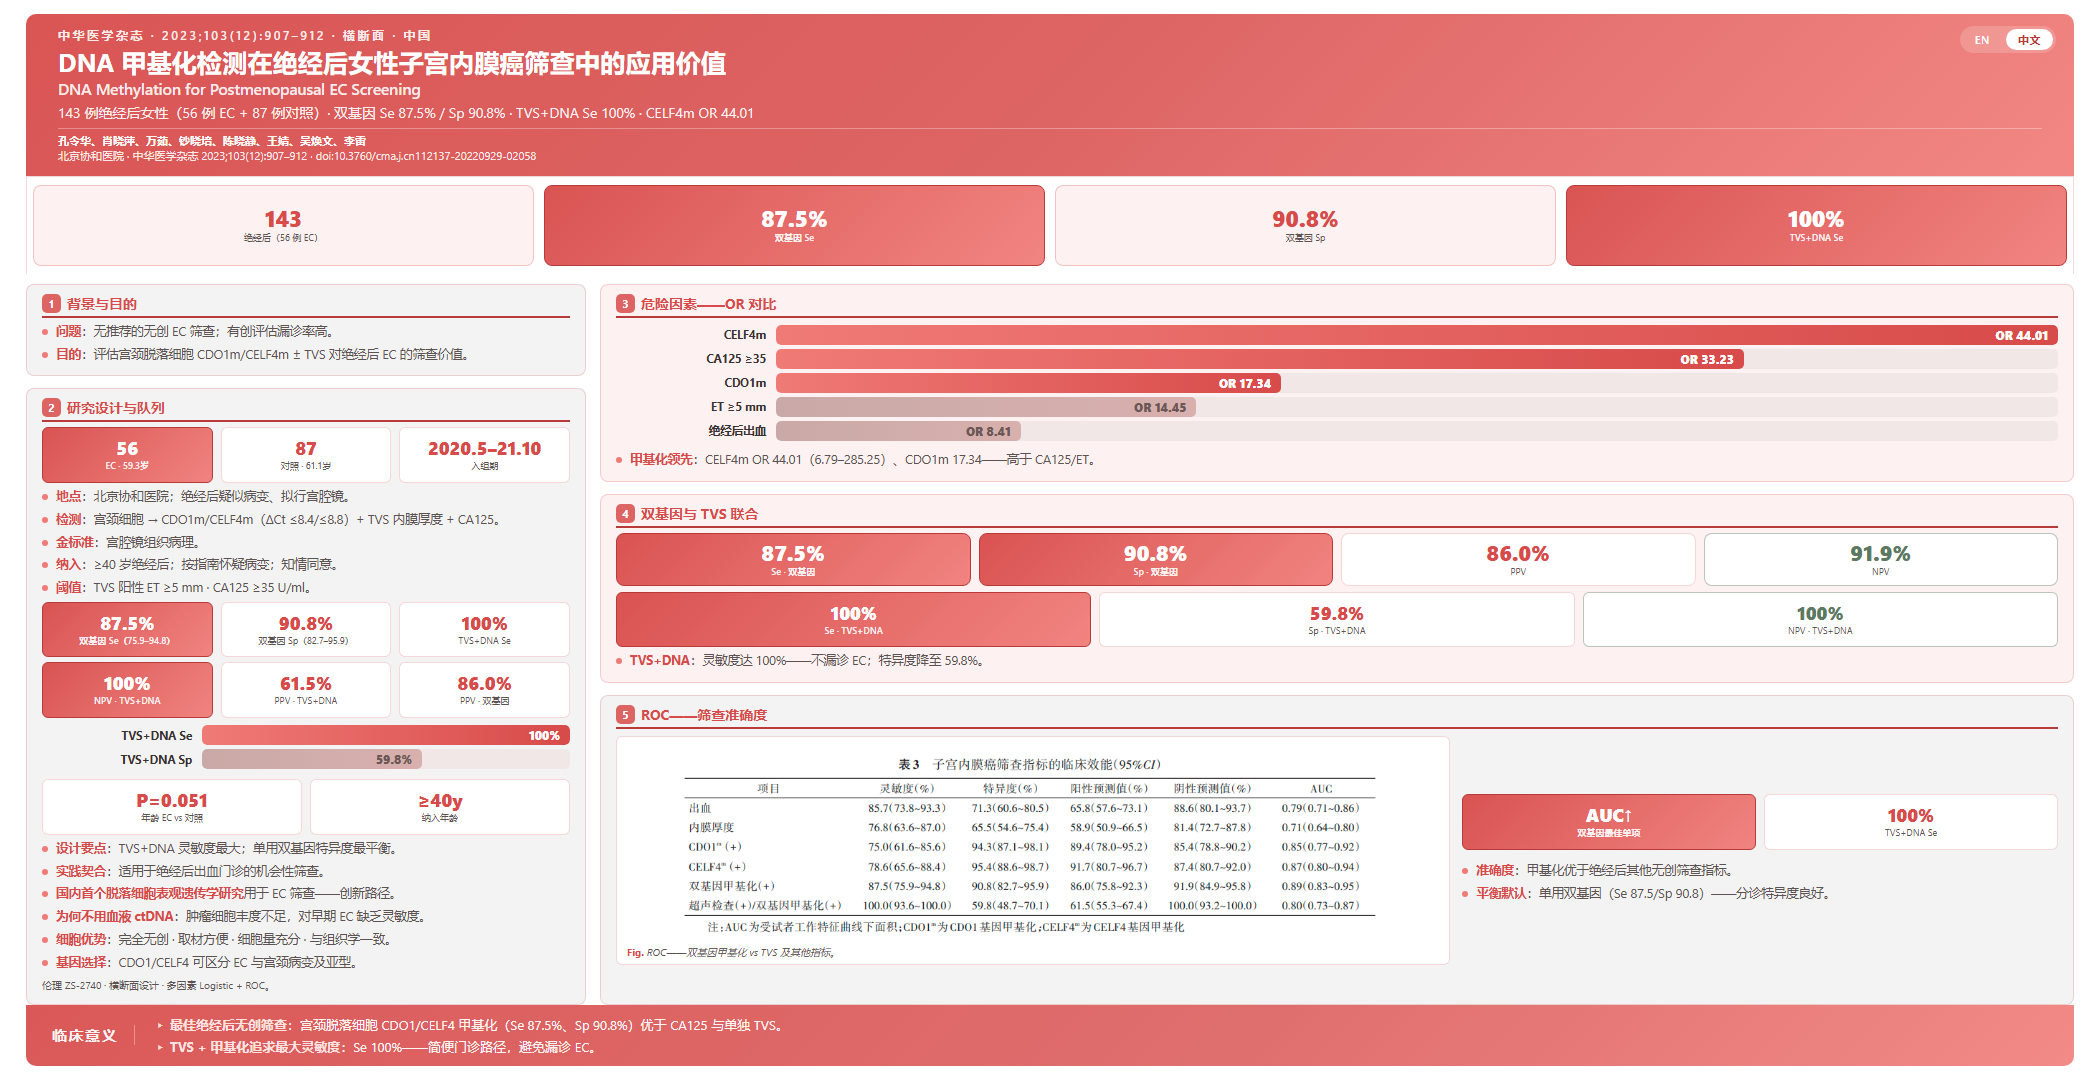Viewport: 2100px width, 1080px height.
Task: Click the 目的 bullet about CDO1m/CELF4m
Action: [262, 354]
